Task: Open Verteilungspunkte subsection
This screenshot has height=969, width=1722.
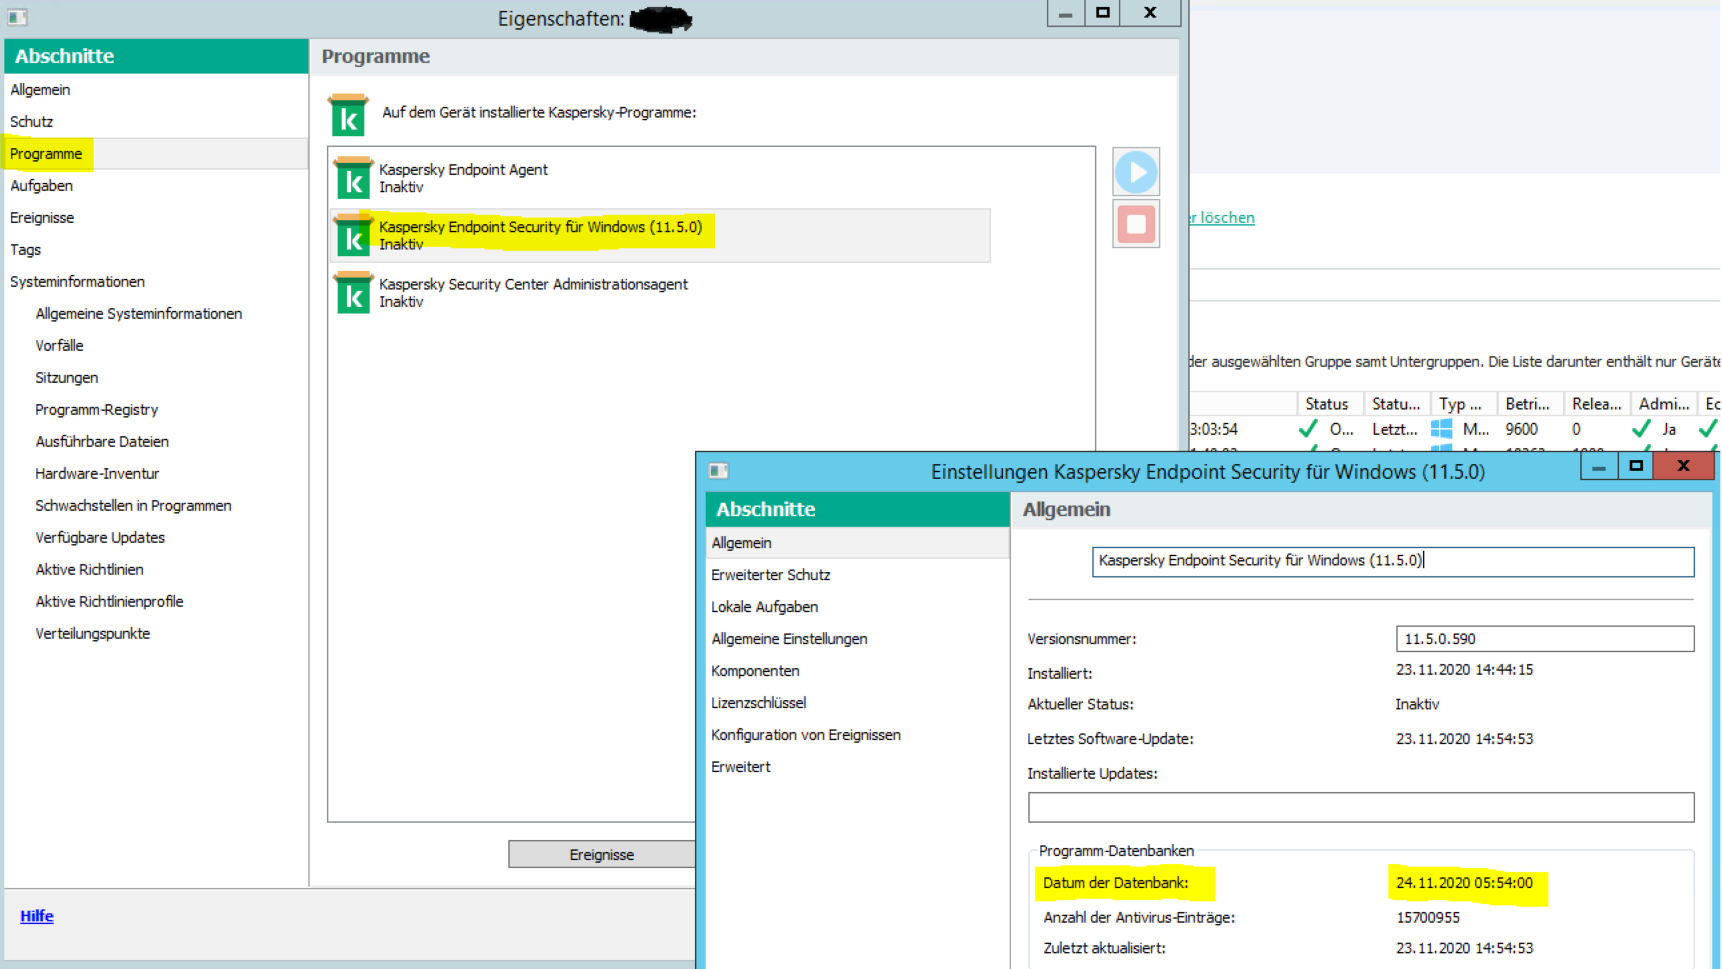Action: [x=92, y=634]
